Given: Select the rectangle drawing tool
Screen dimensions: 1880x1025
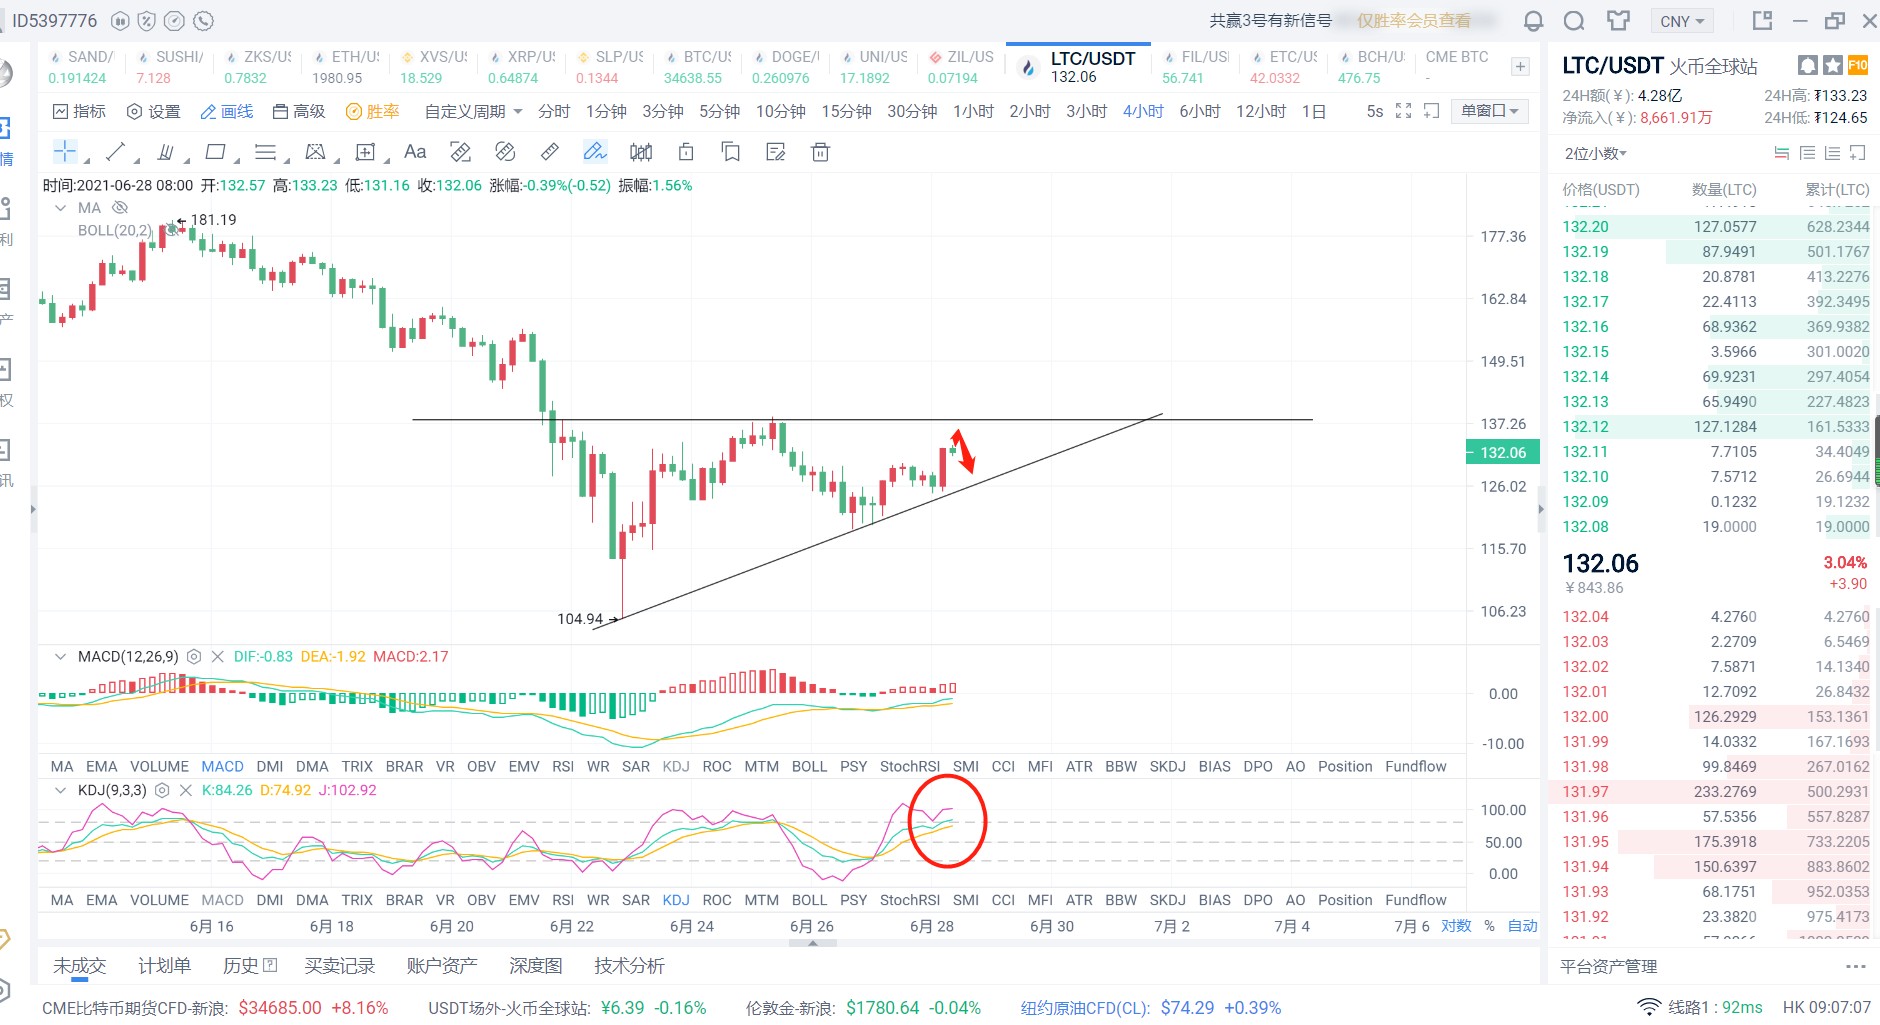Looking at the screenshot, I should [214, 151].
